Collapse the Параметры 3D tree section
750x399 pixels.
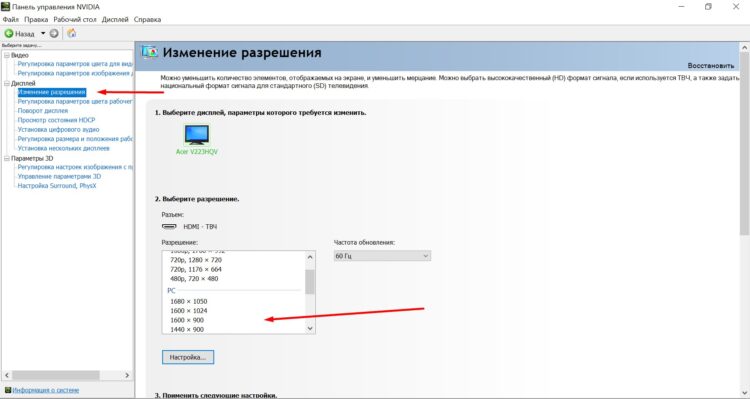click(x=7, y=158)
